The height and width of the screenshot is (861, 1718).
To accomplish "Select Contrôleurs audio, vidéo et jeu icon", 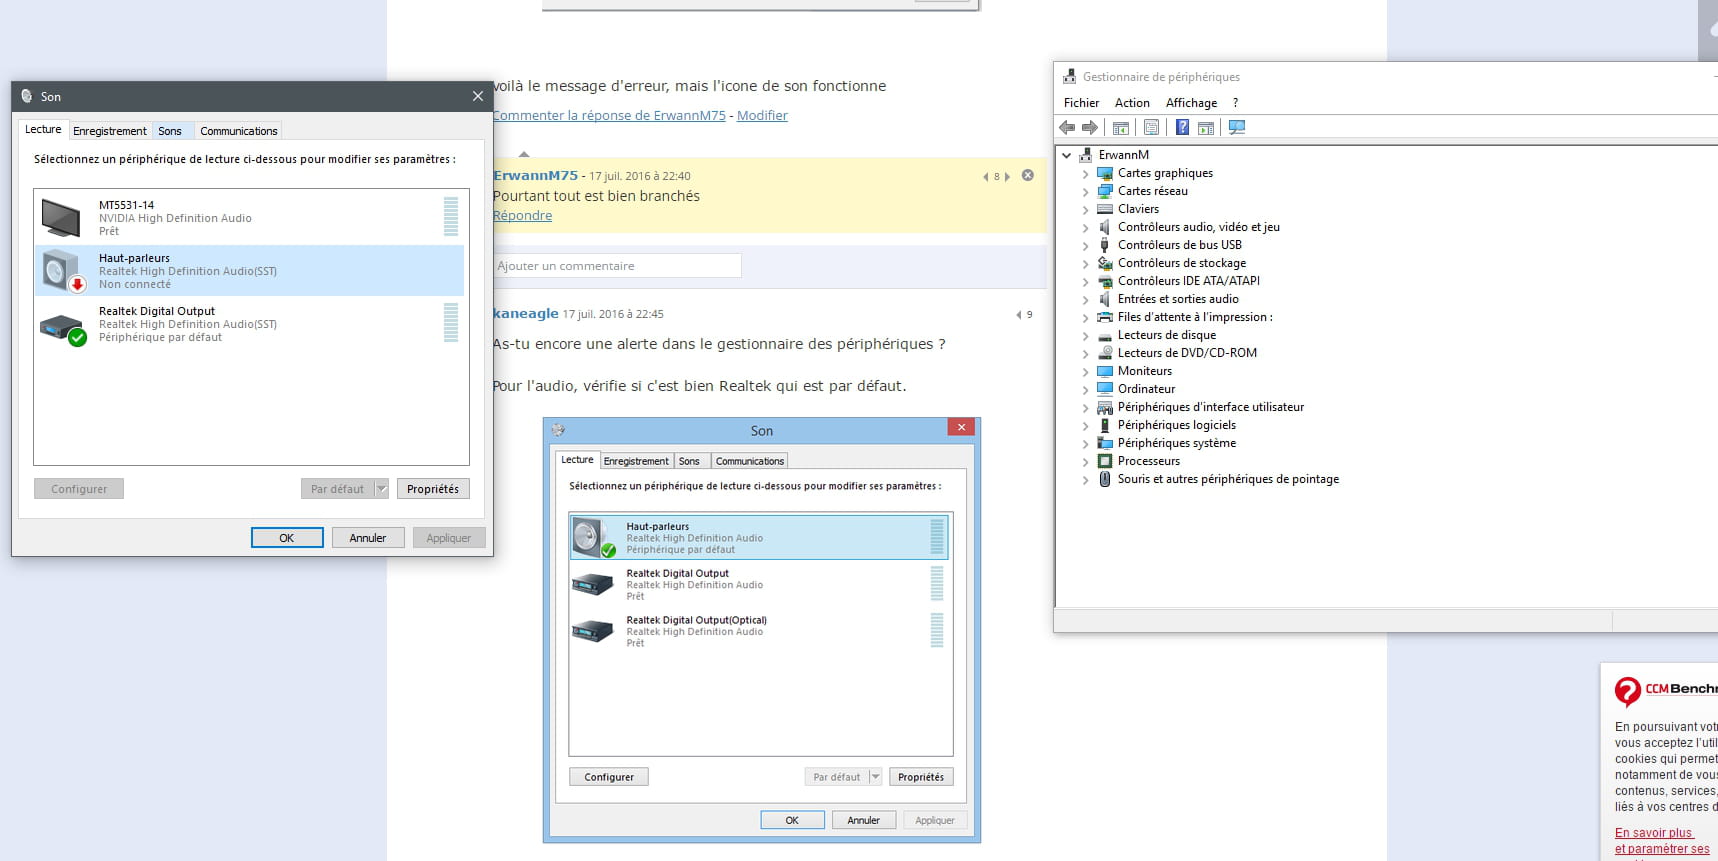I will [1105, 227].
